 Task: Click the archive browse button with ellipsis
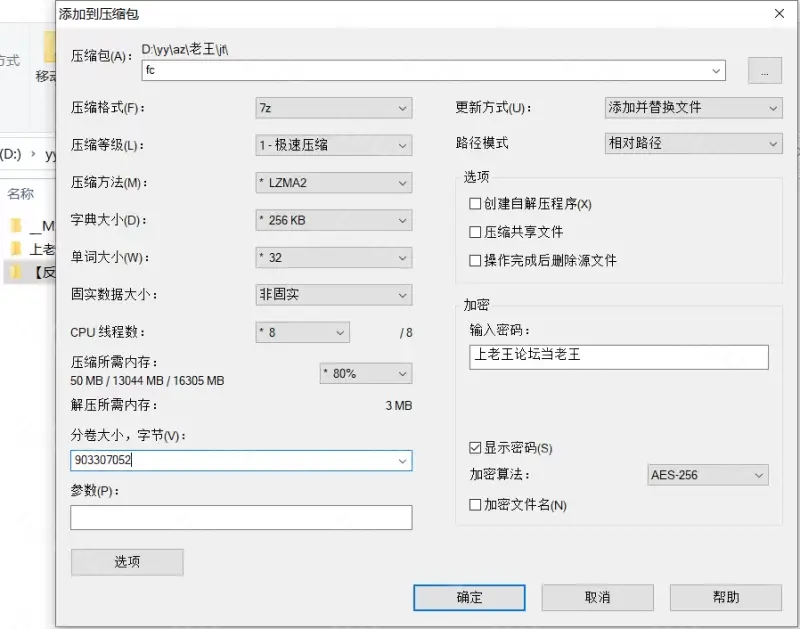tap(764, 70)
